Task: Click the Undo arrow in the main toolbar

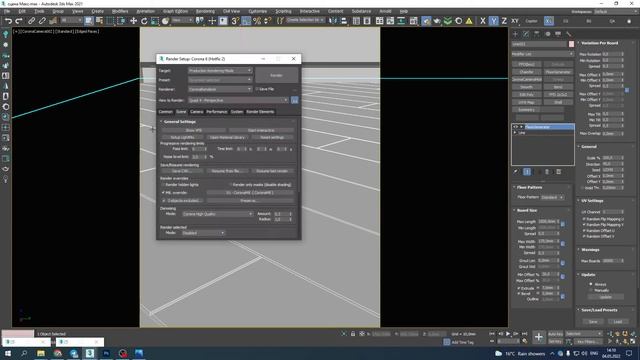Action: pos(8,21)
